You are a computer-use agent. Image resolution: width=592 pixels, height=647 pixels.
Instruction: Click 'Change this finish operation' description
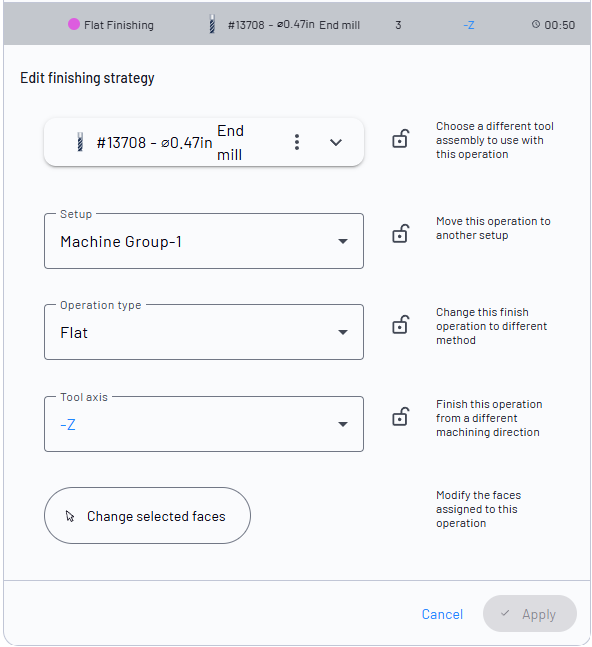[491, 326]
